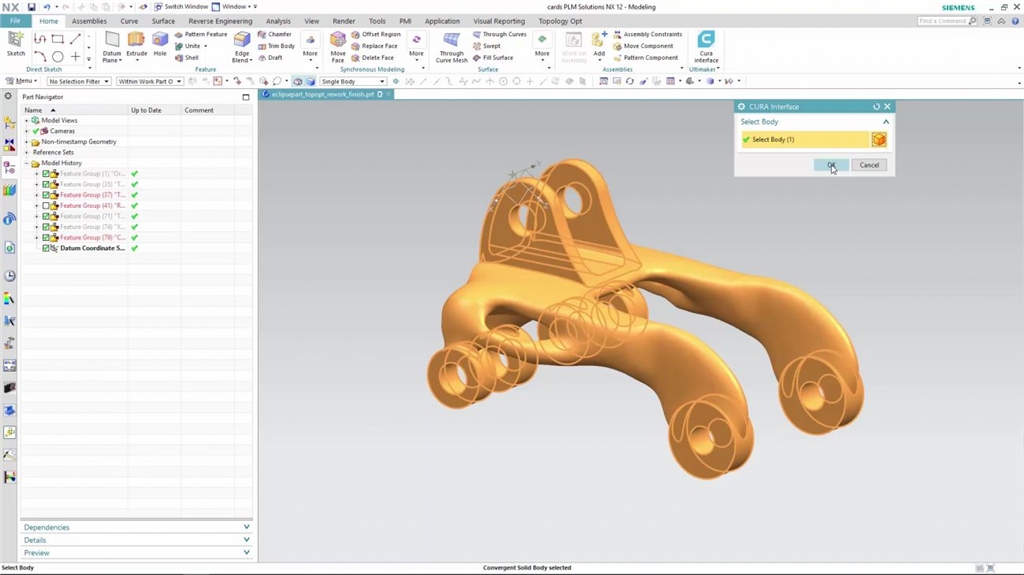Uncheck the Feature Group (37) checkbox
Screen dimensions: 1024x575
46,195
